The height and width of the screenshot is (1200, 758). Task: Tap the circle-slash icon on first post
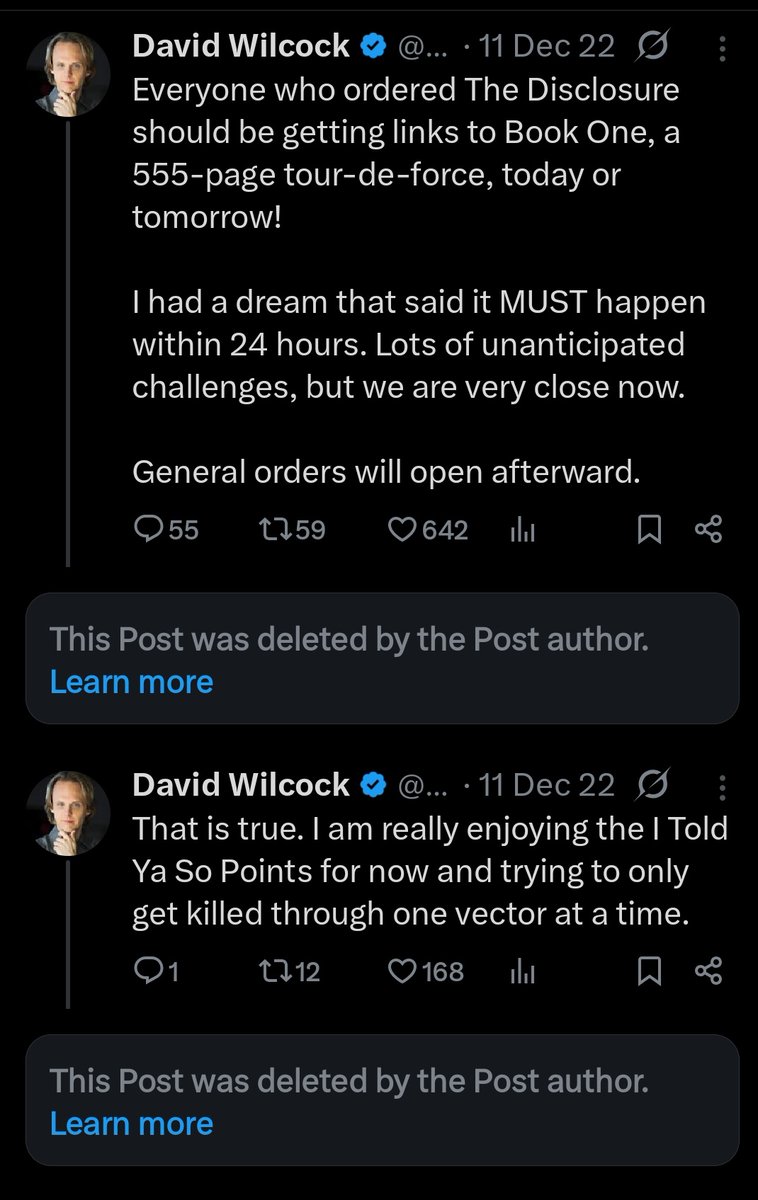pyautogui.click(x=652, y=46)
